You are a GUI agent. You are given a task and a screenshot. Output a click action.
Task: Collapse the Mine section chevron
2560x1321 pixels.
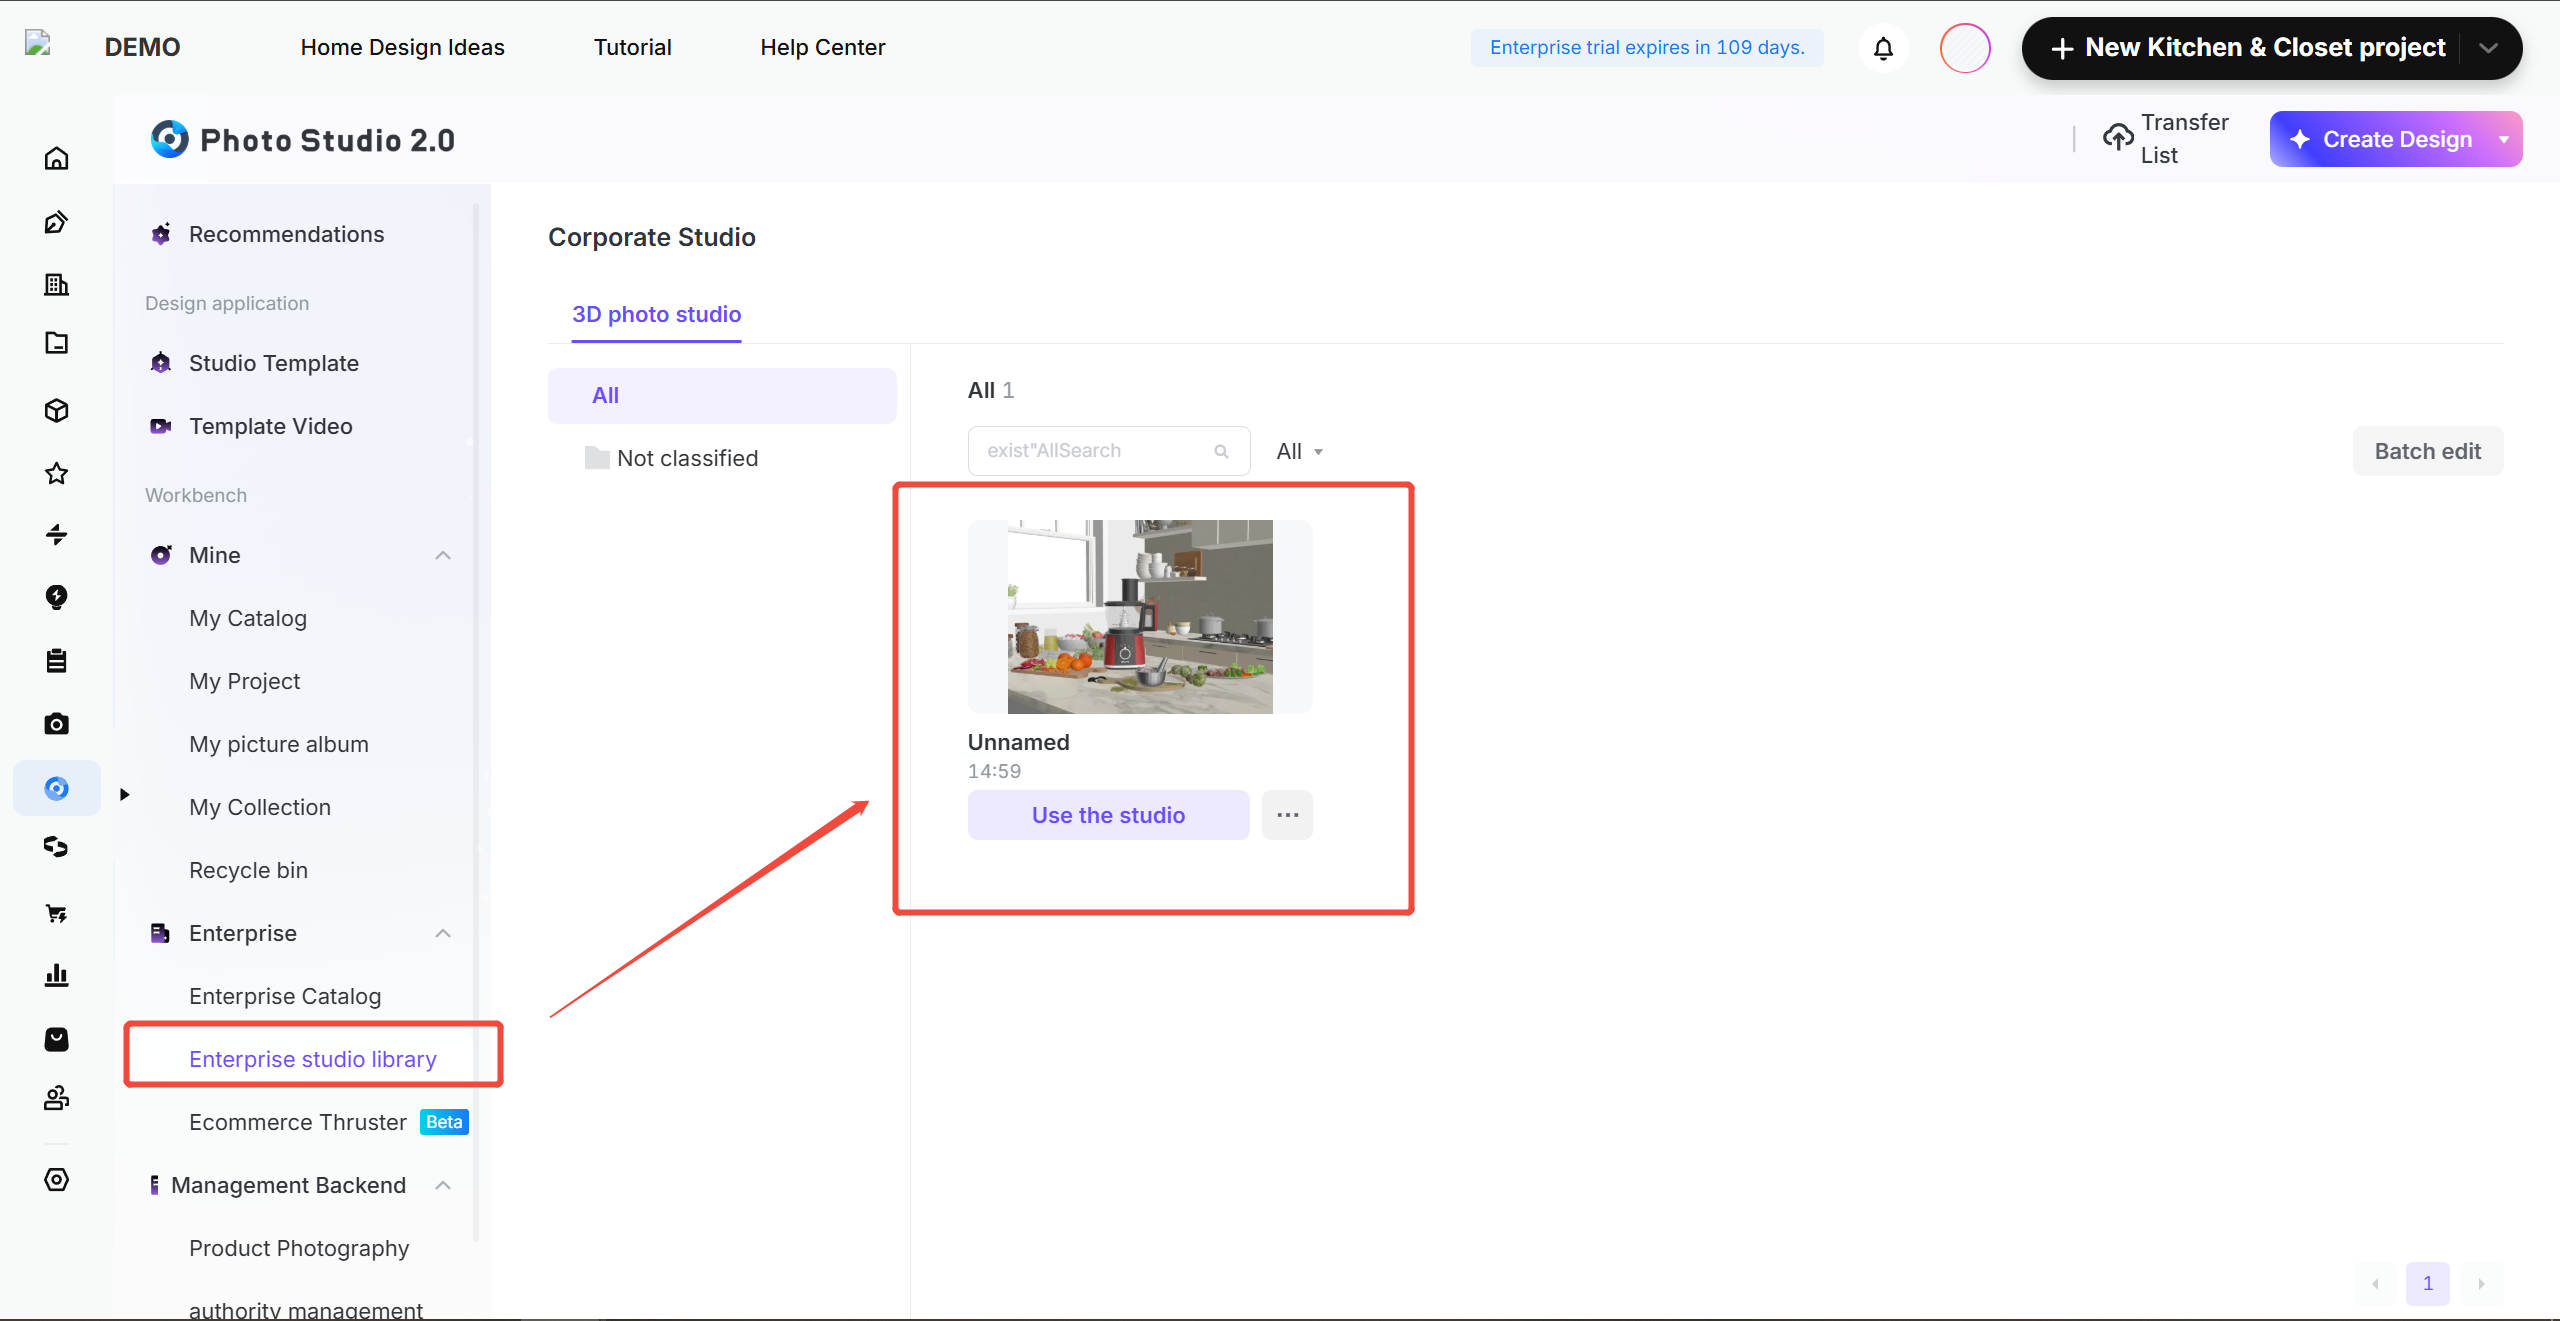443,556
